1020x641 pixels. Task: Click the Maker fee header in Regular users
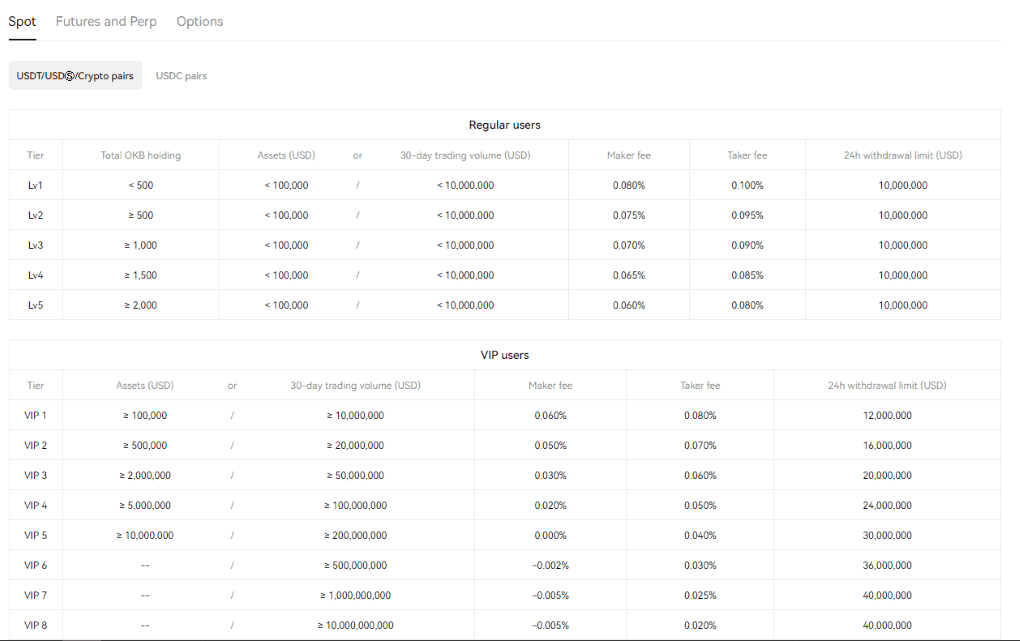(x=628, y=155)
